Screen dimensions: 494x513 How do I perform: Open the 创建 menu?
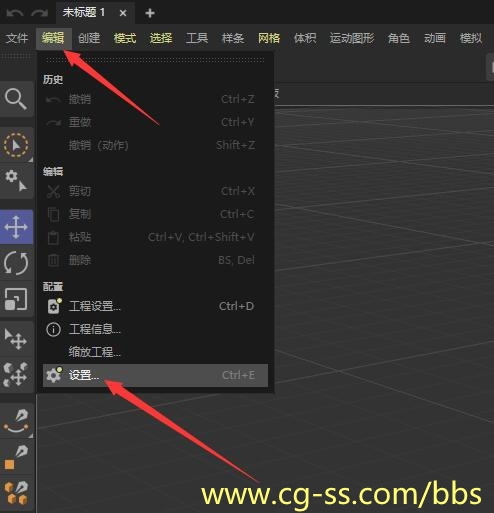coord(89,38)
